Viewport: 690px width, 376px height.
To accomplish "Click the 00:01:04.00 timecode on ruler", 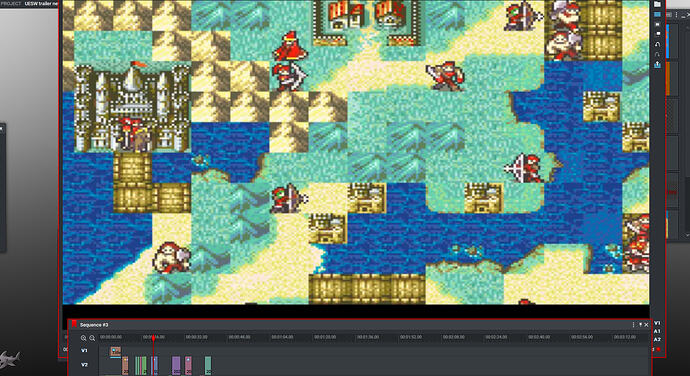I will pos(282,337).
